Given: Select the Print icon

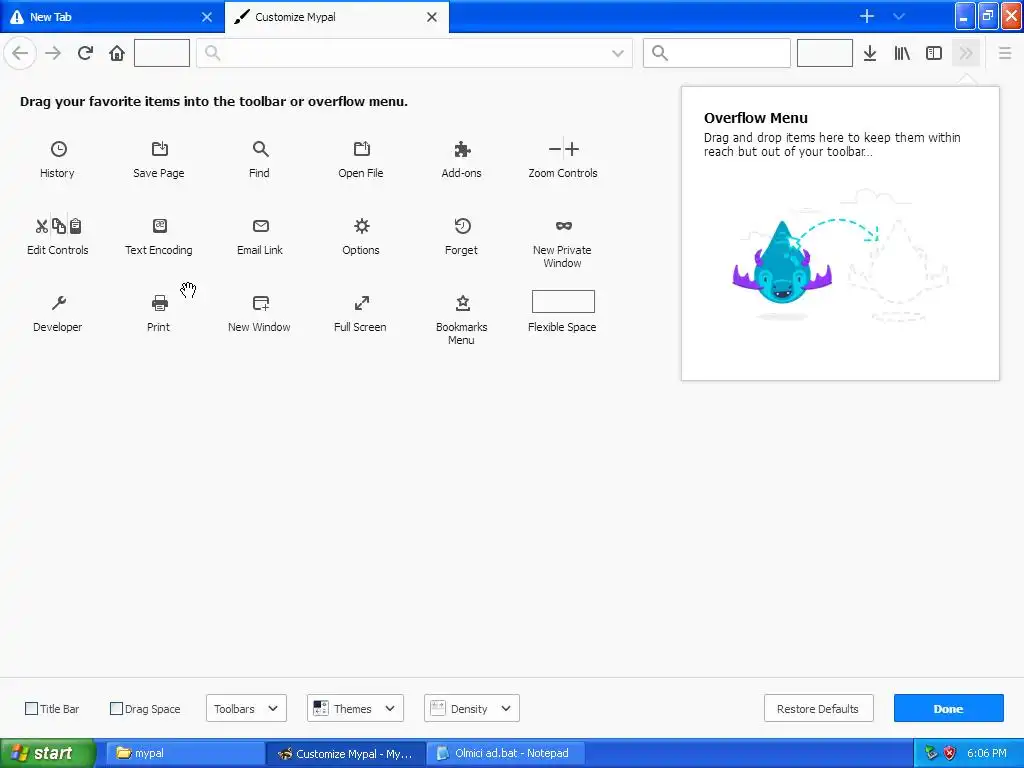Looking at the screenshot, I should [x=159, y=303].
